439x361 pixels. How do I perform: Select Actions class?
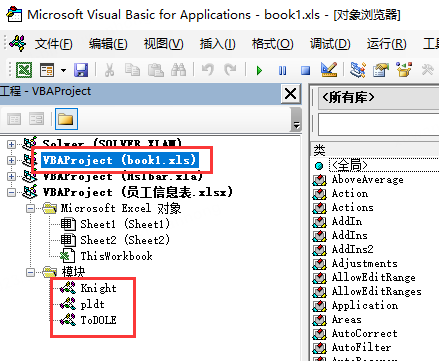(353, 208)
